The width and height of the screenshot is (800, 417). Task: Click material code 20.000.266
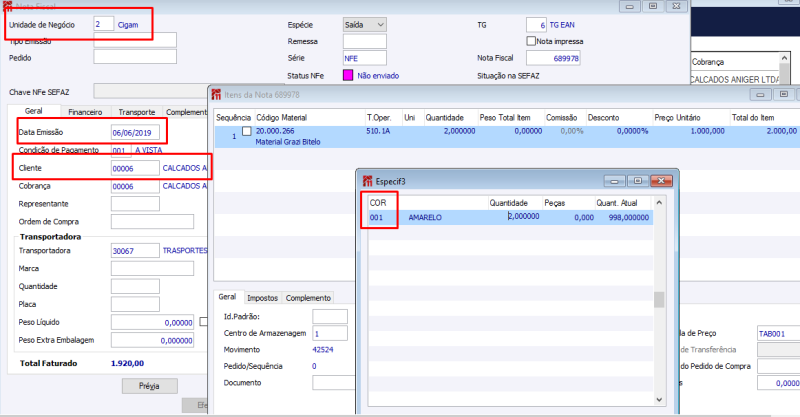275,131
